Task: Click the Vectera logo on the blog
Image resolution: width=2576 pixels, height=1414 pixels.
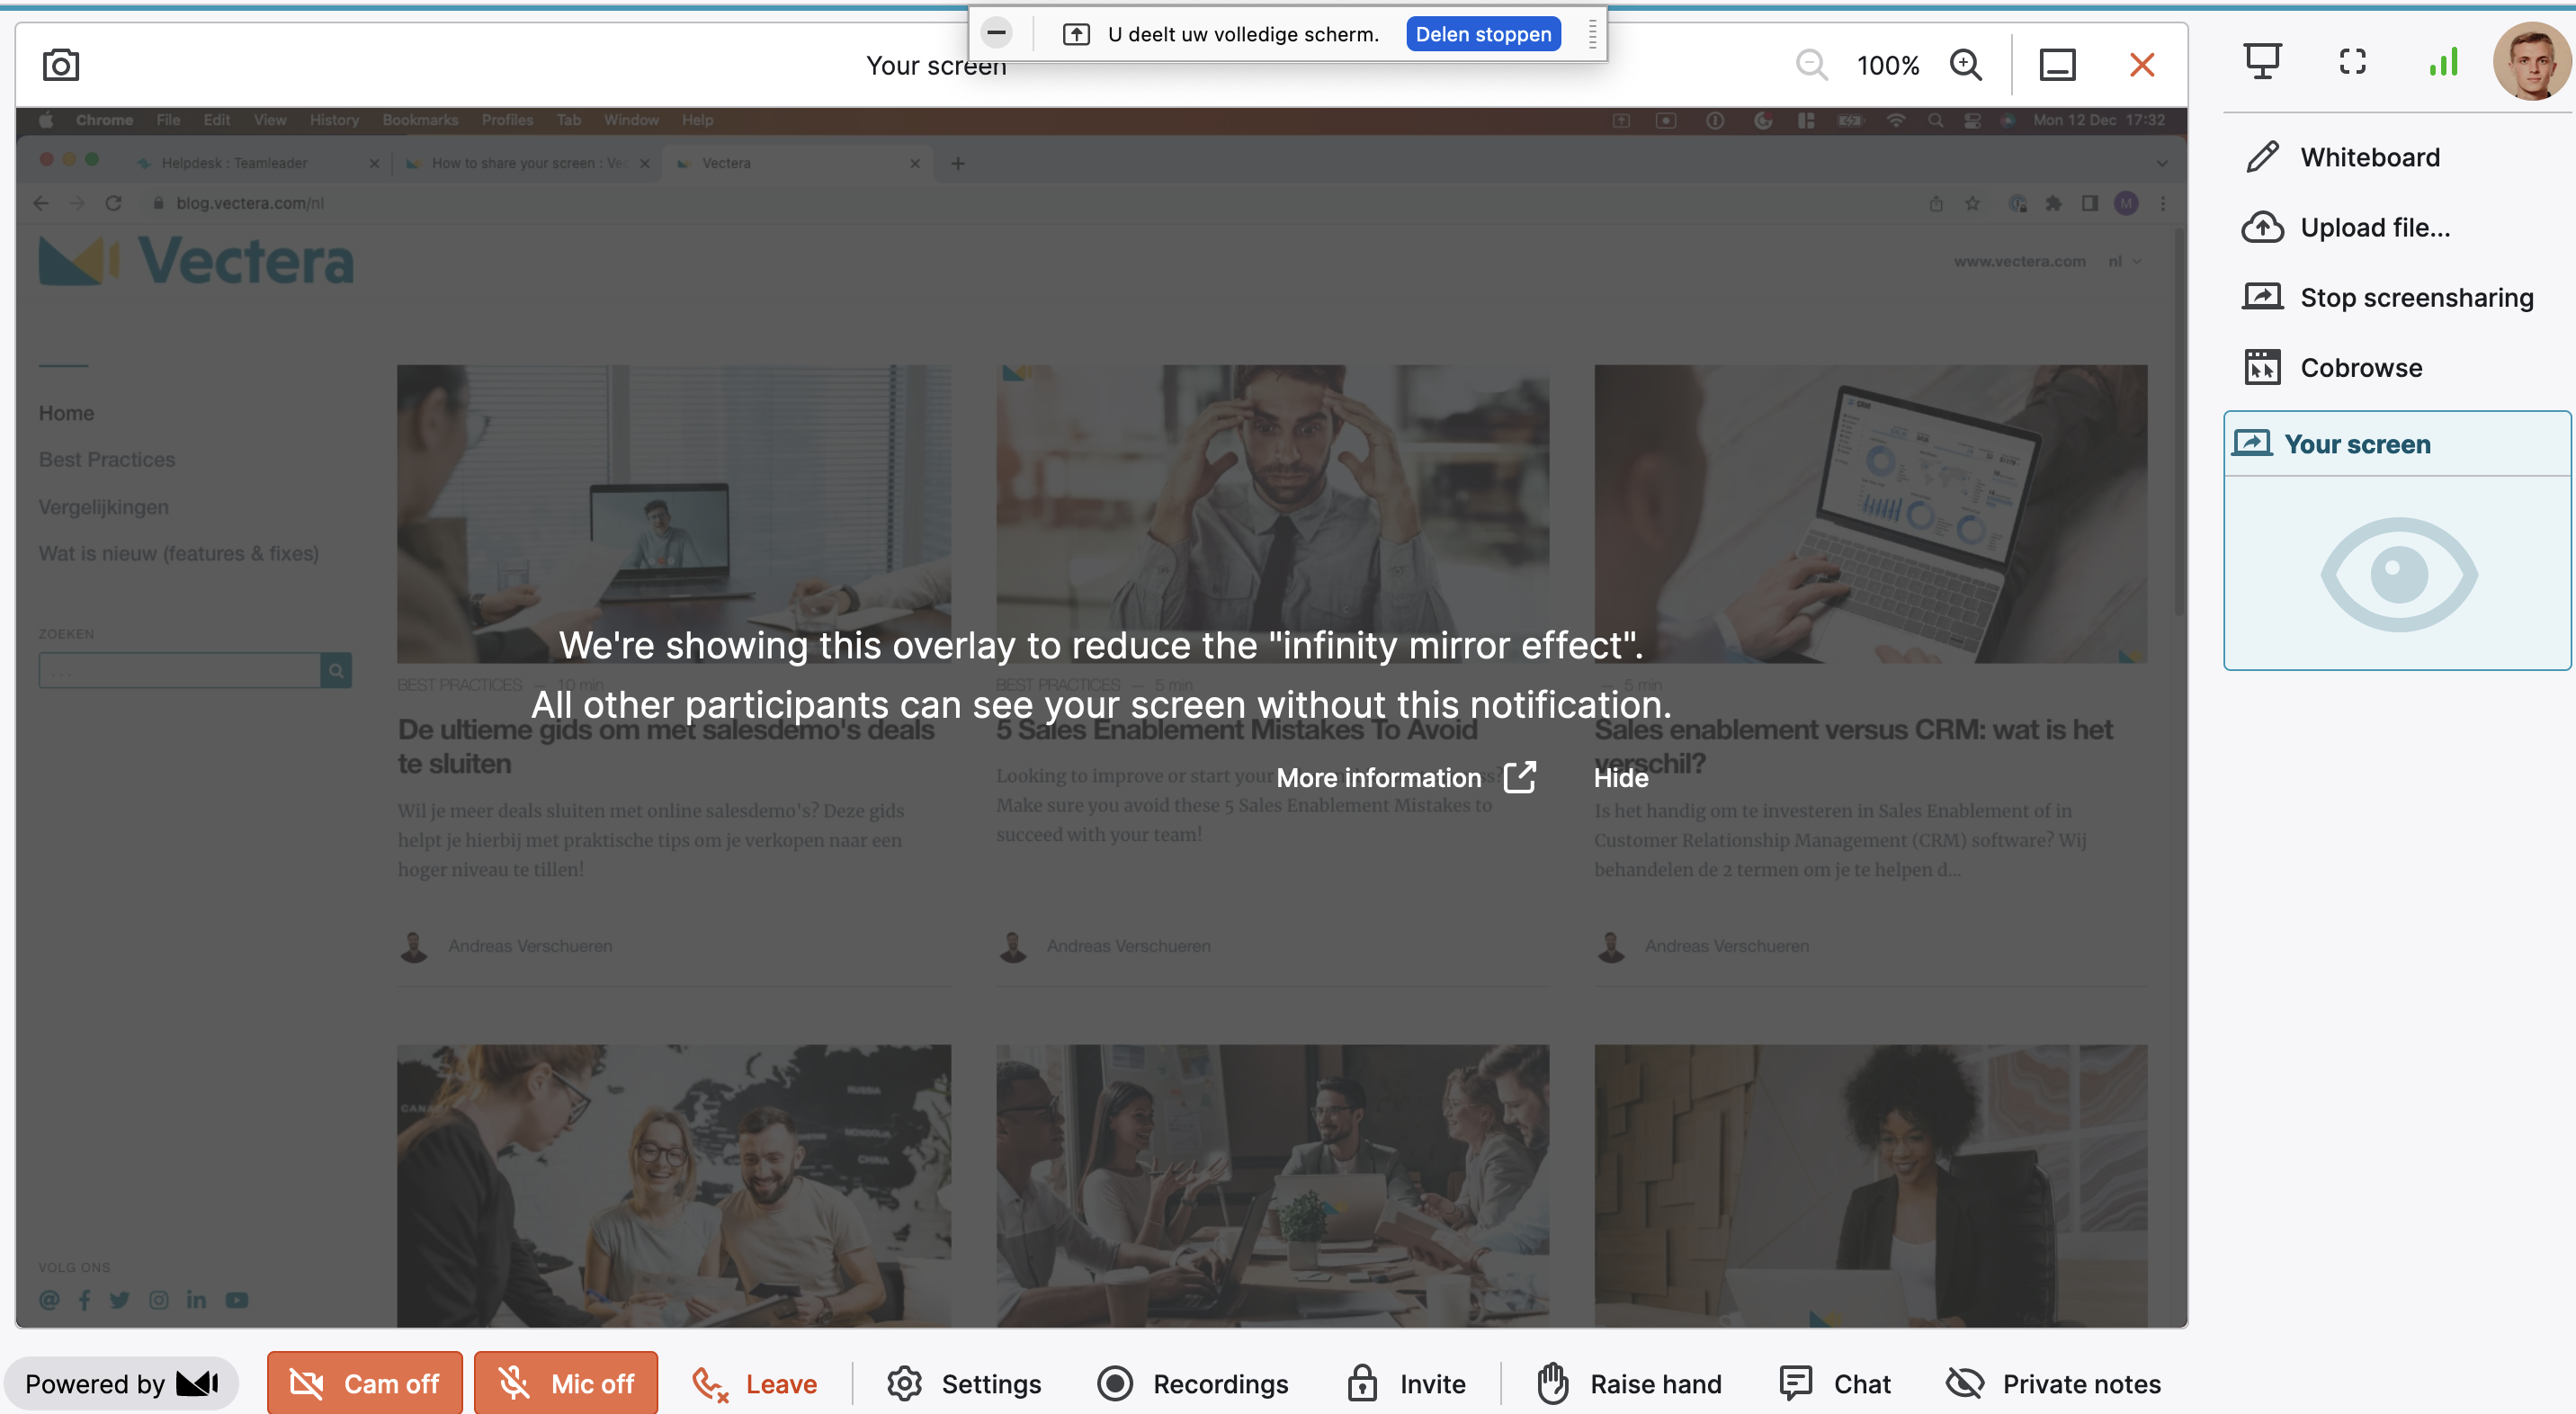Action: (196, 261)
